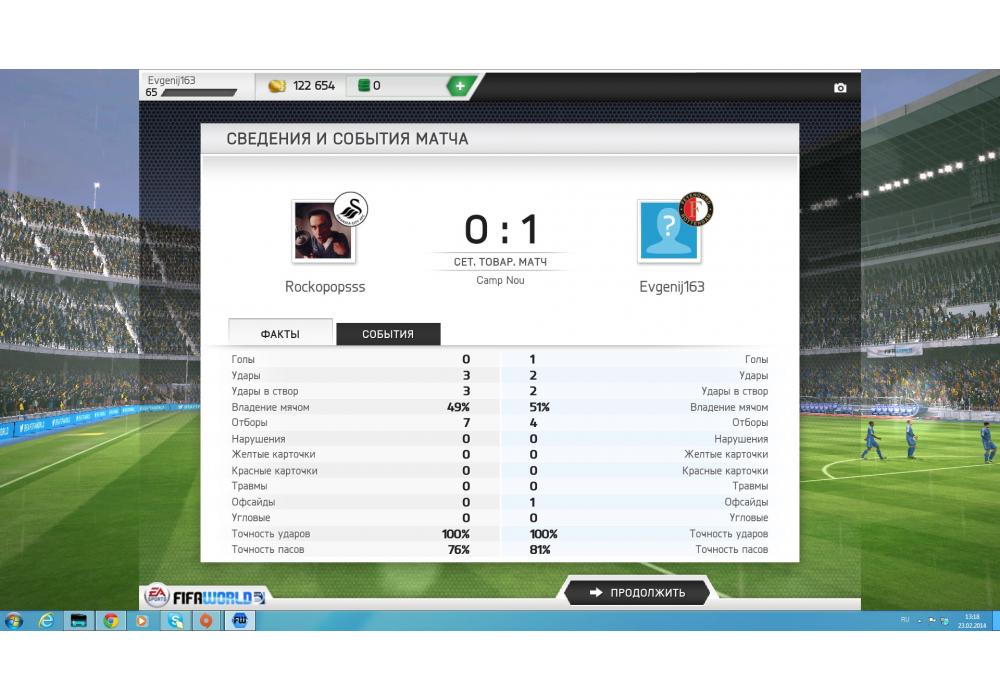Switch to the ФАКТЫ tab

pyautogui.click(x=280, y=333)
